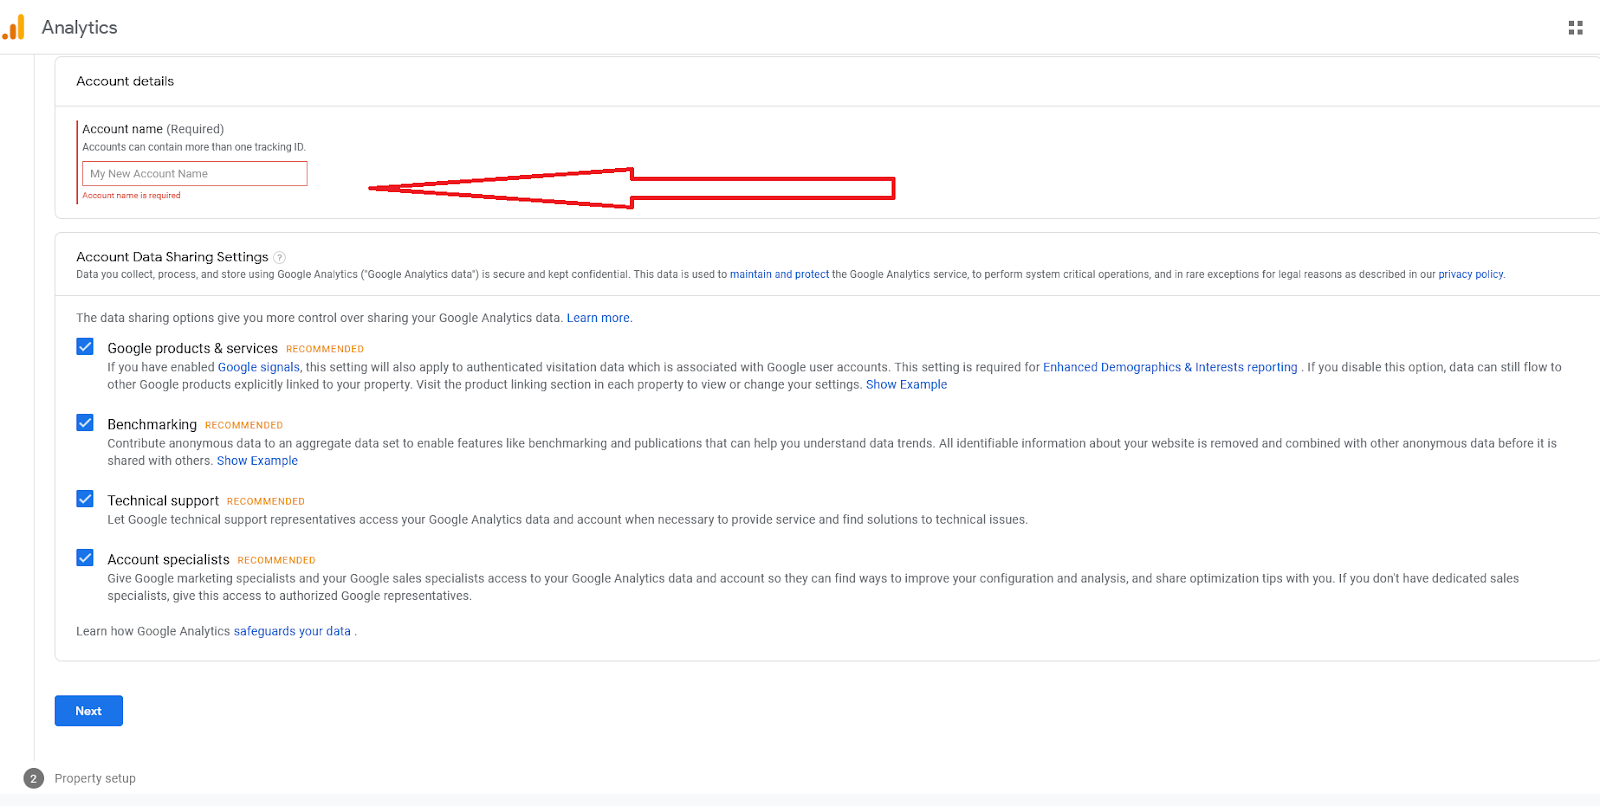The image size is (1600, 806).
Task: Click the Google Analytics logo icon
Action: (13, 27)
